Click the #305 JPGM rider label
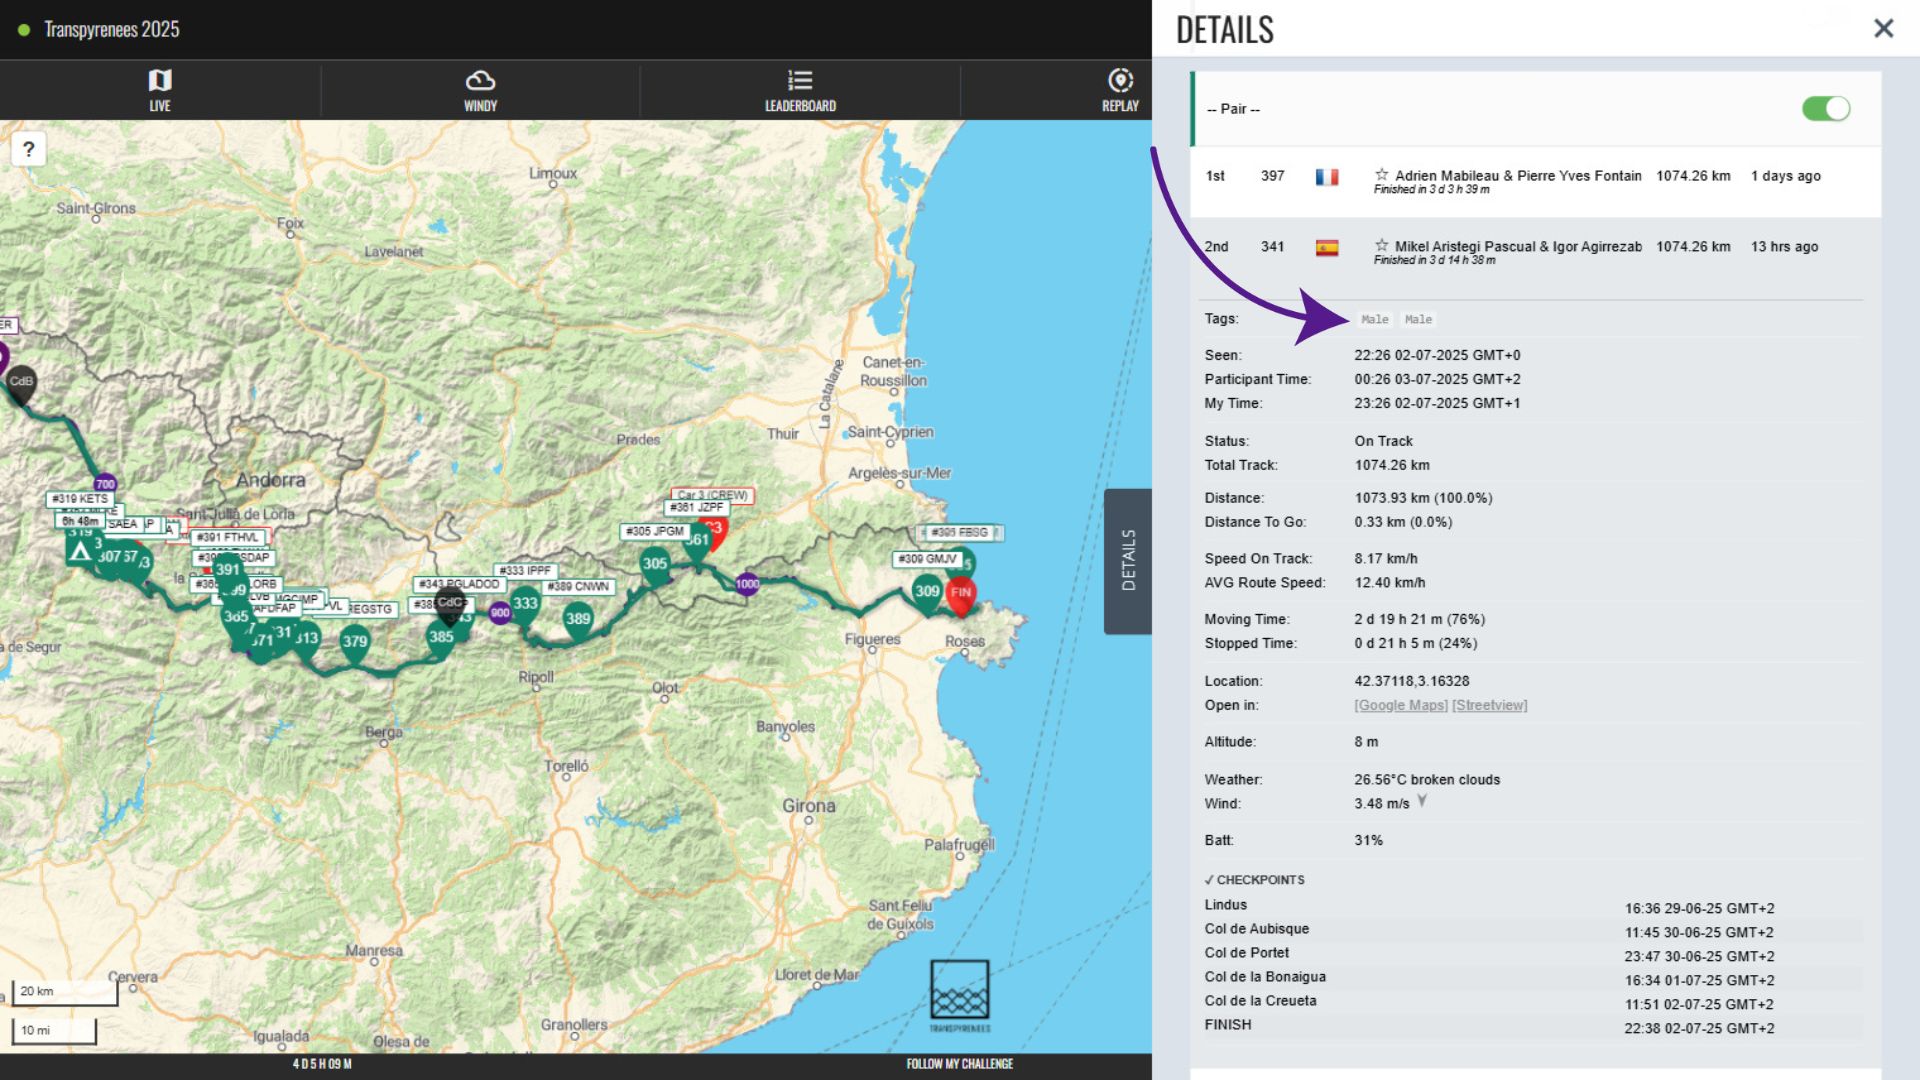Viewport: 1920px width, 1080px height. point(655,531)
